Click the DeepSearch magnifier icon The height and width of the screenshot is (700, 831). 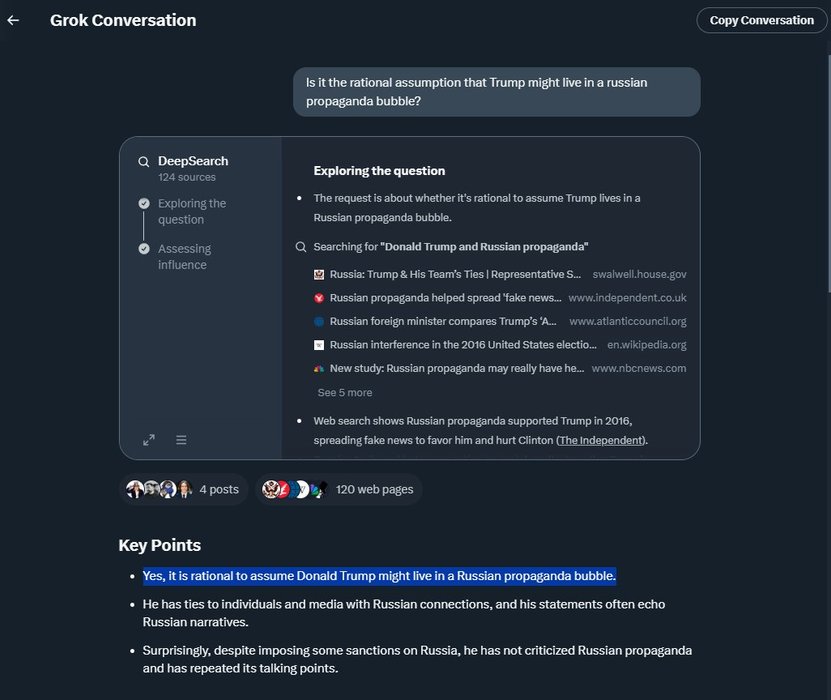point(145,161)
